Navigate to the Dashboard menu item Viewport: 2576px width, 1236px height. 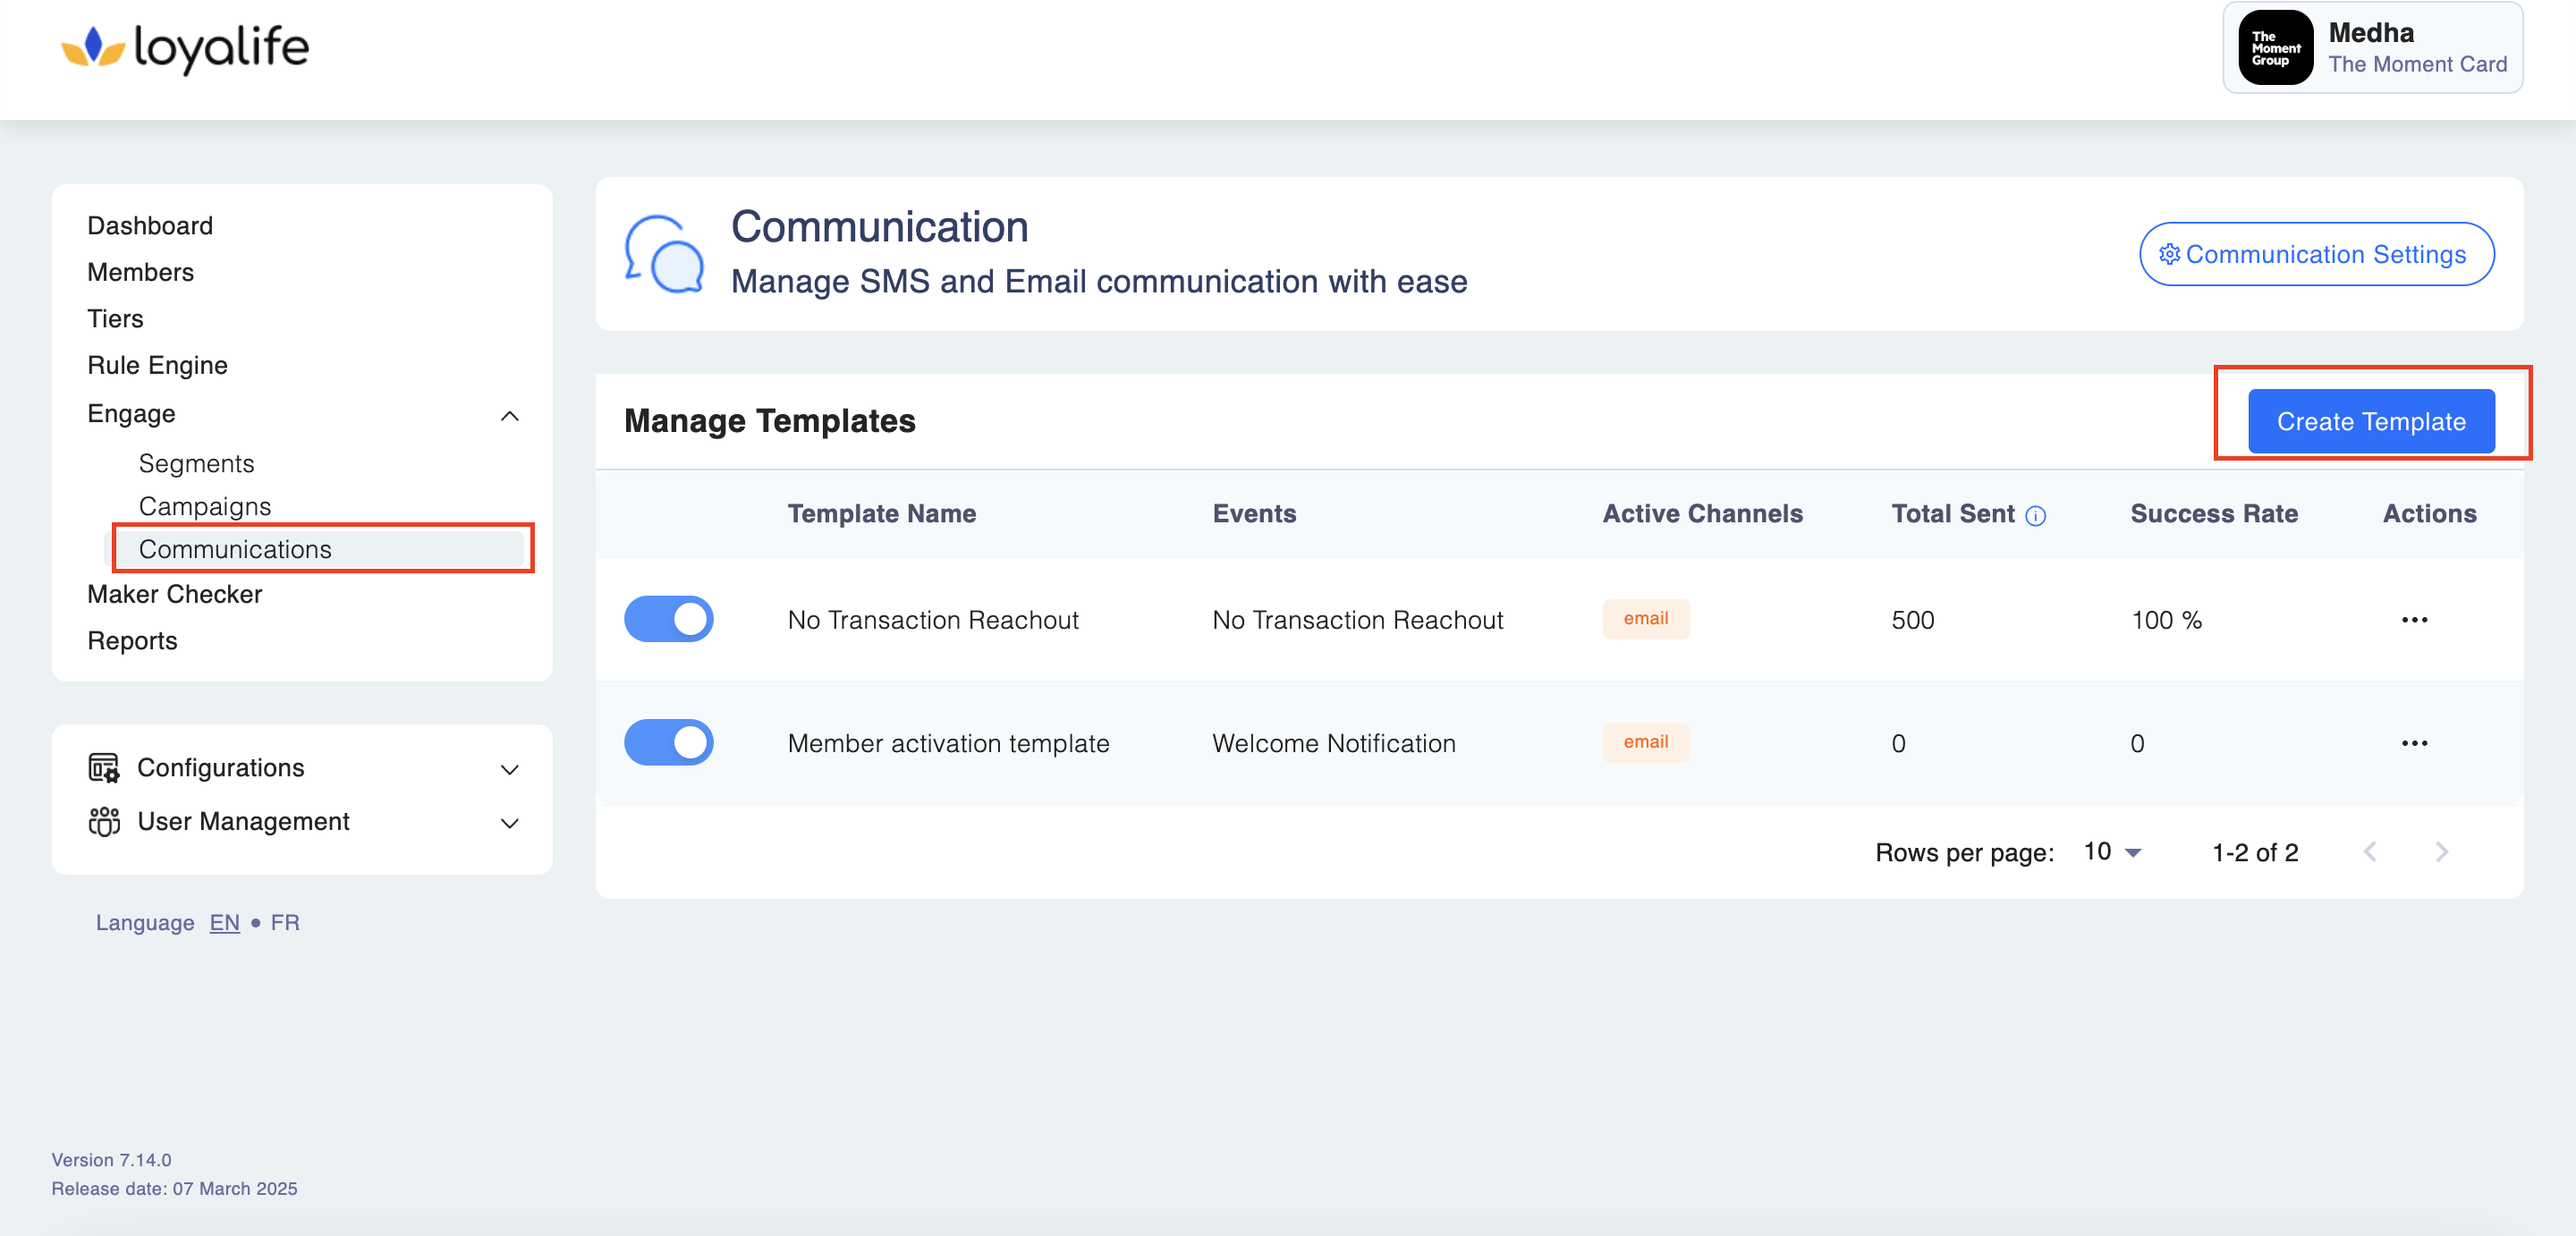[150, 225]
